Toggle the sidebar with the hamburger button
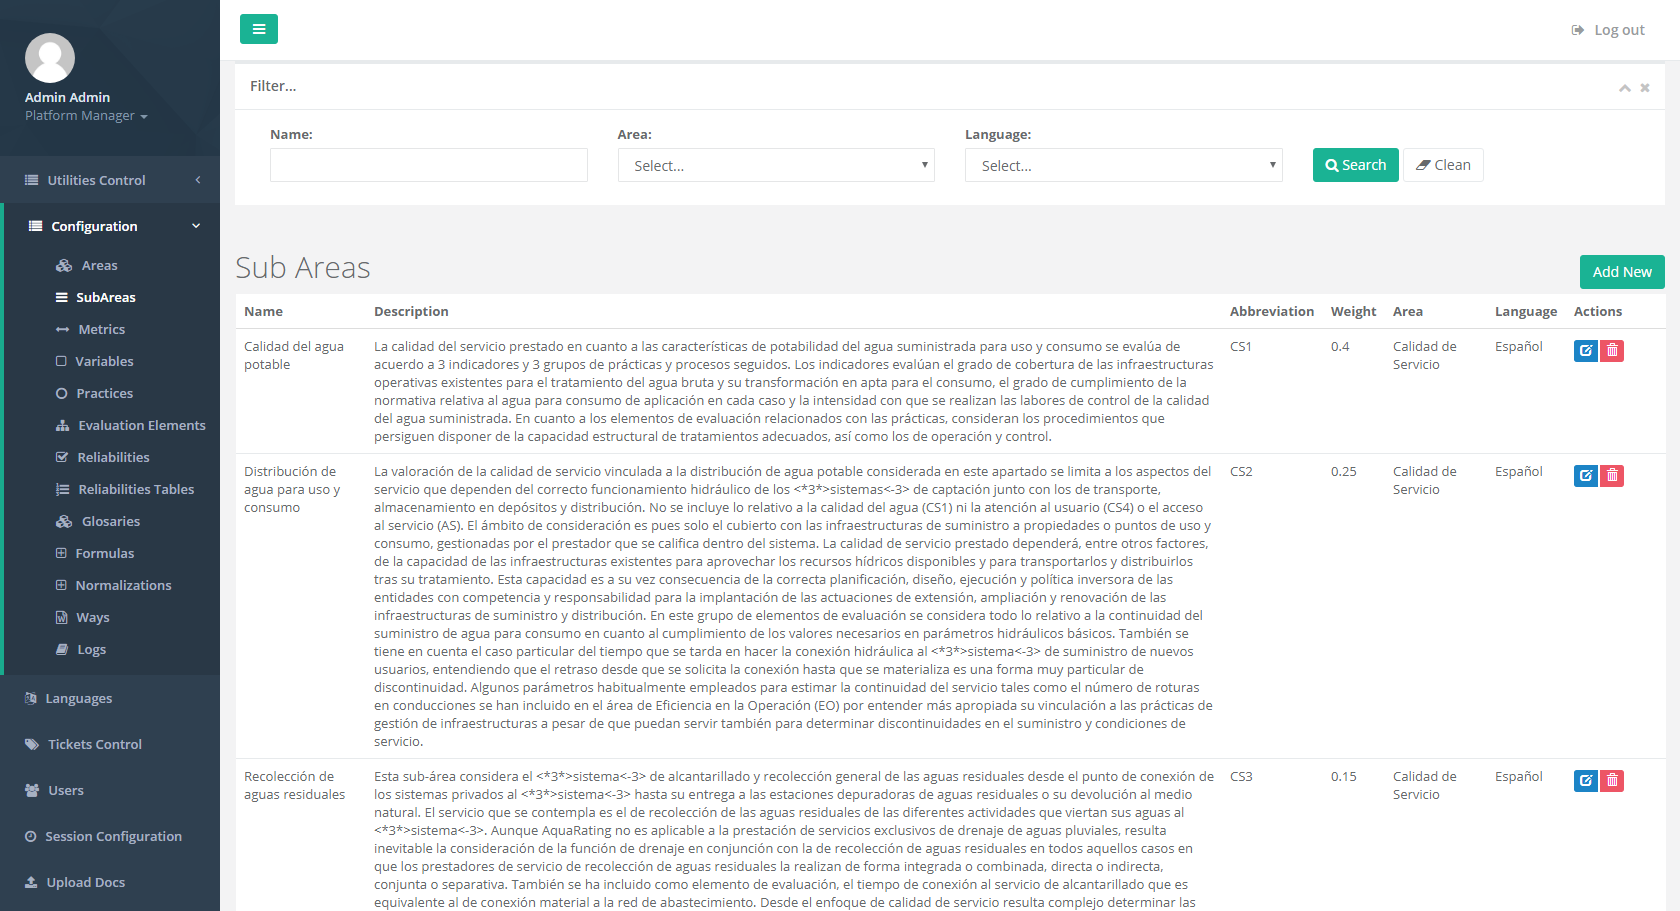Image resolution: width=1680 pixels, height=911 pixels. point(258,29)
